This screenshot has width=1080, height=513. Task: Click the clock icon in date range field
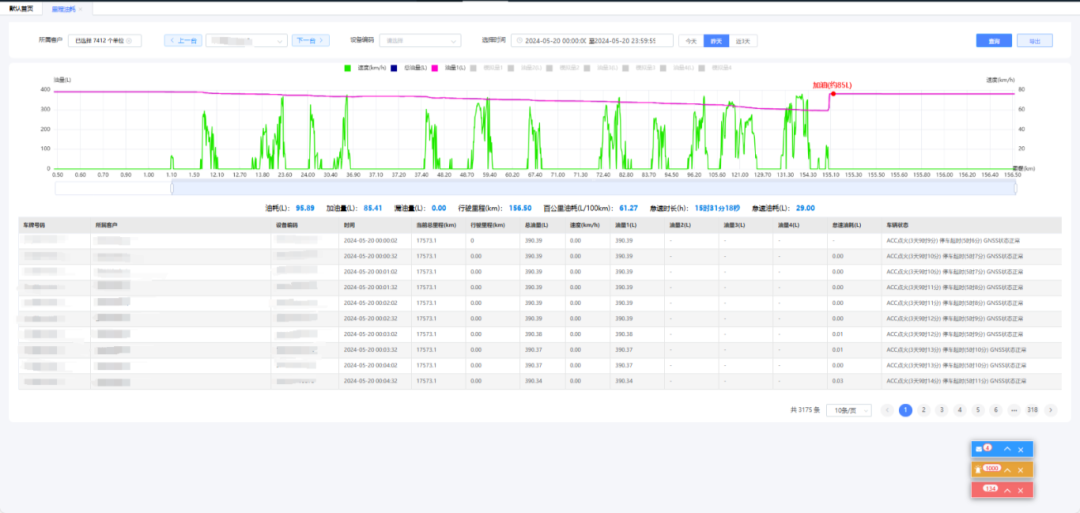pos(519,41)
